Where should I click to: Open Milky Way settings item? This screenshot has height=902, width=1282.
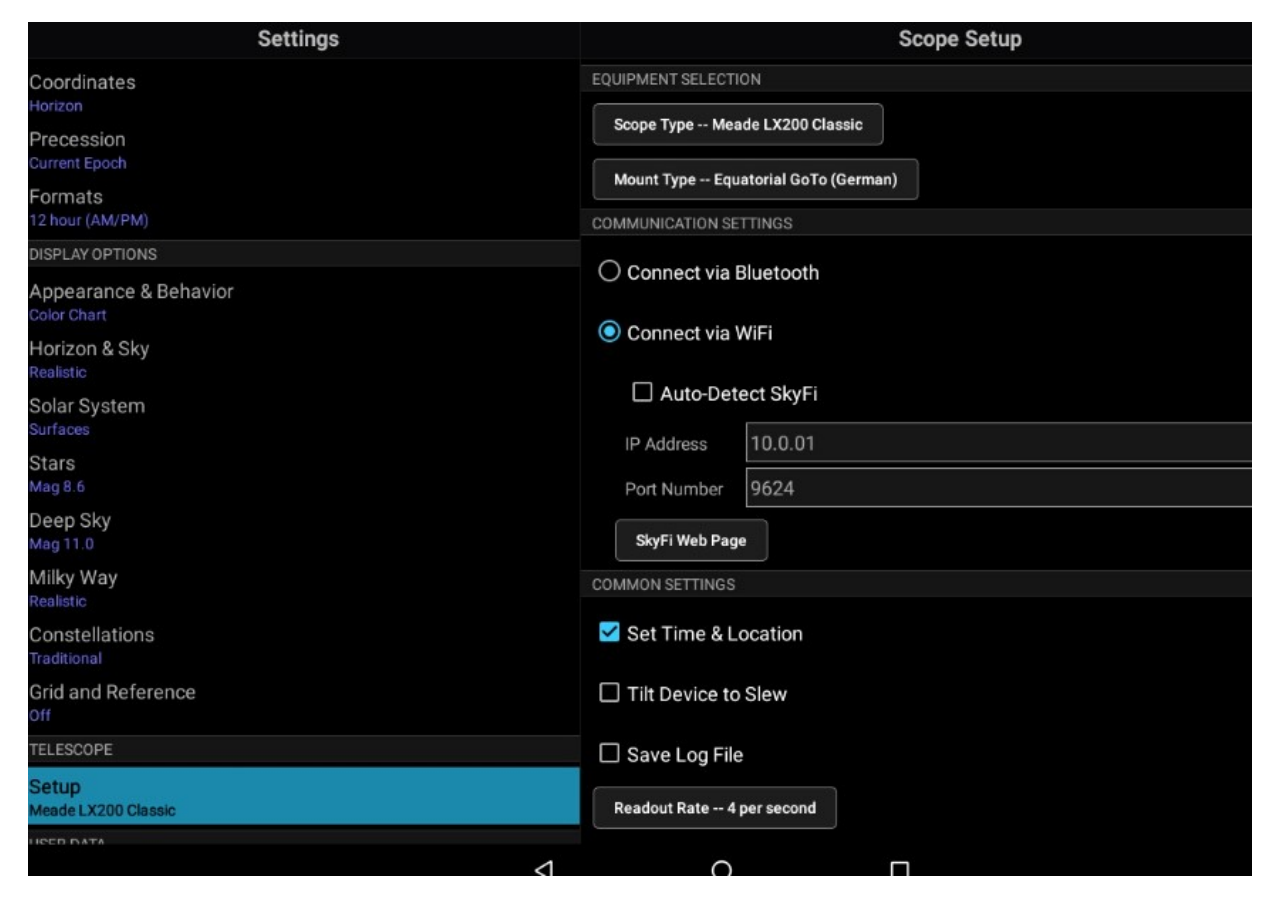pos(304,588)
